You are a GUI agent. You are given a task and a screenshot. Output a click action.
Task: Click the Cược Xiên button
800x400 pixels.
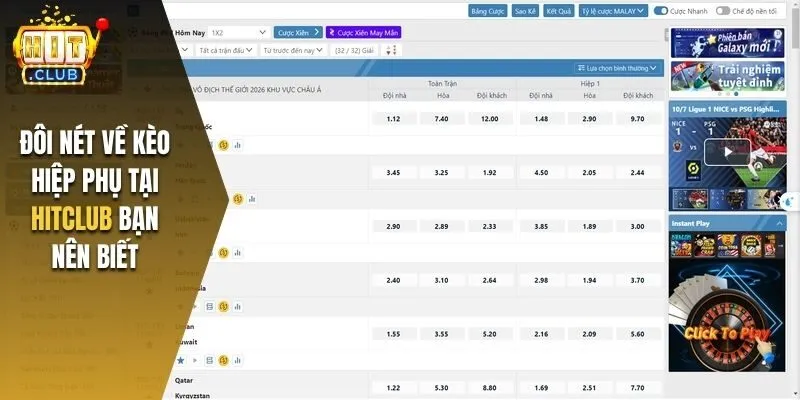tap(298, 32)
